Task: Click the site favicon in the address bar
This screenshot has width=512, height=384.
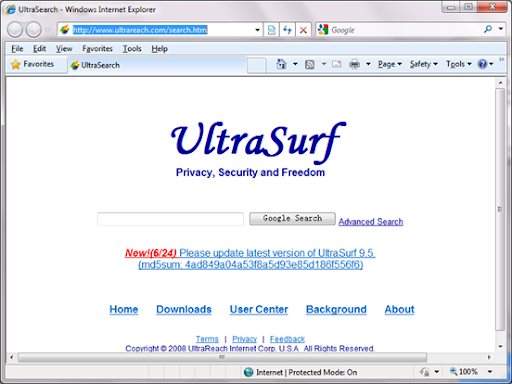Action: [65, 30]
